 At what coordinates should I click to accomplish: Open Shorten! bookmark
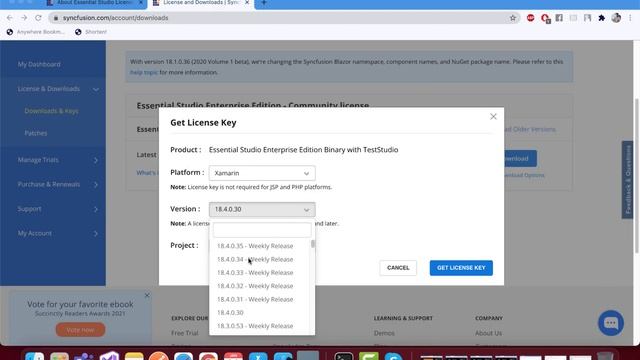click(x=91, y=32)
